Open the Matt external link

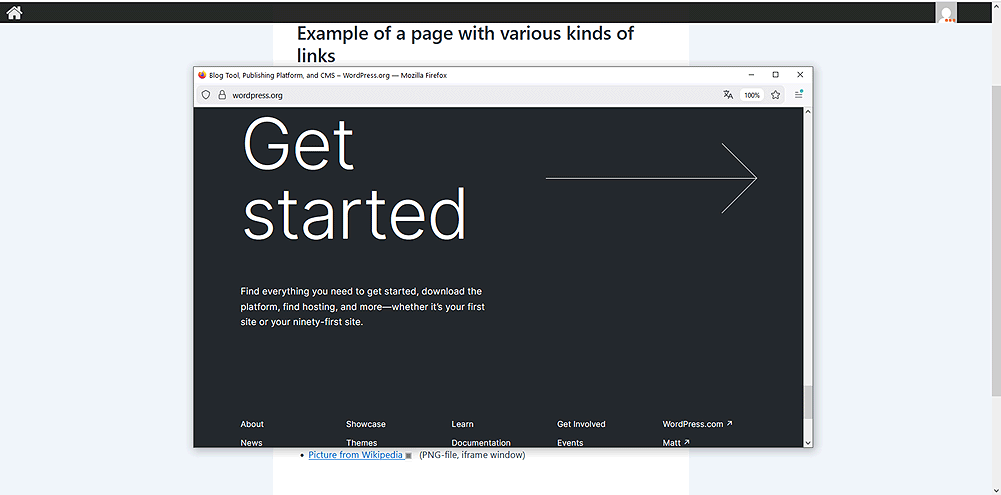tap(676, 443)
